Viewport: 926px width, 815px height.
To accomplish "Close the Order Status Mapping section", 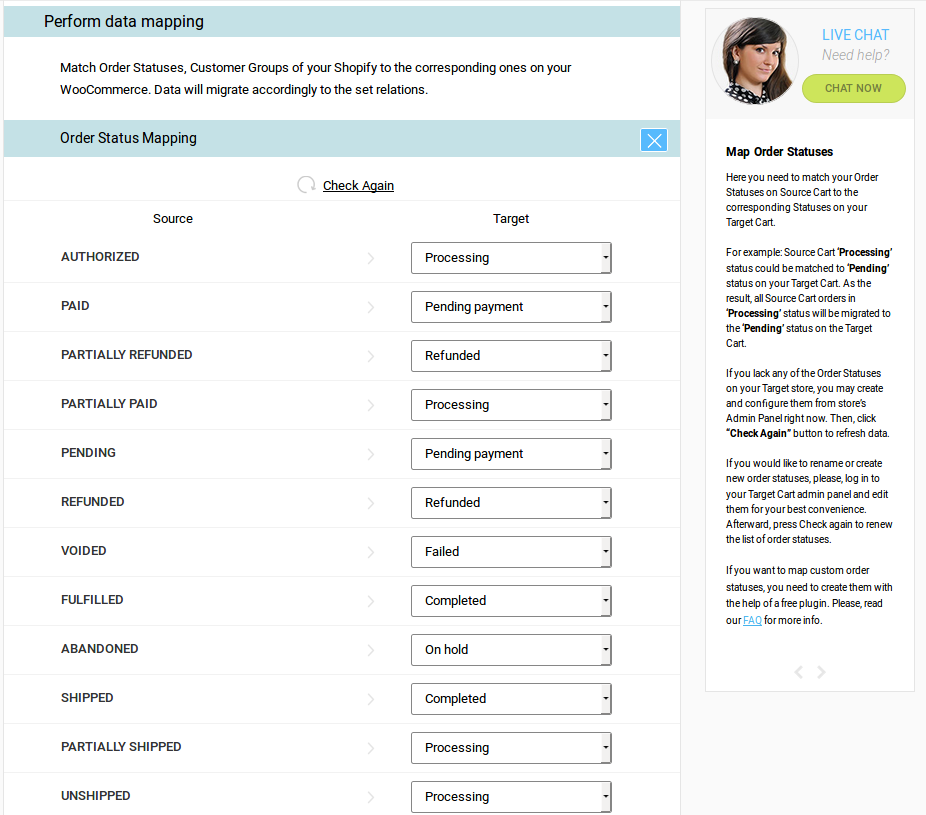I will (654, 140).
